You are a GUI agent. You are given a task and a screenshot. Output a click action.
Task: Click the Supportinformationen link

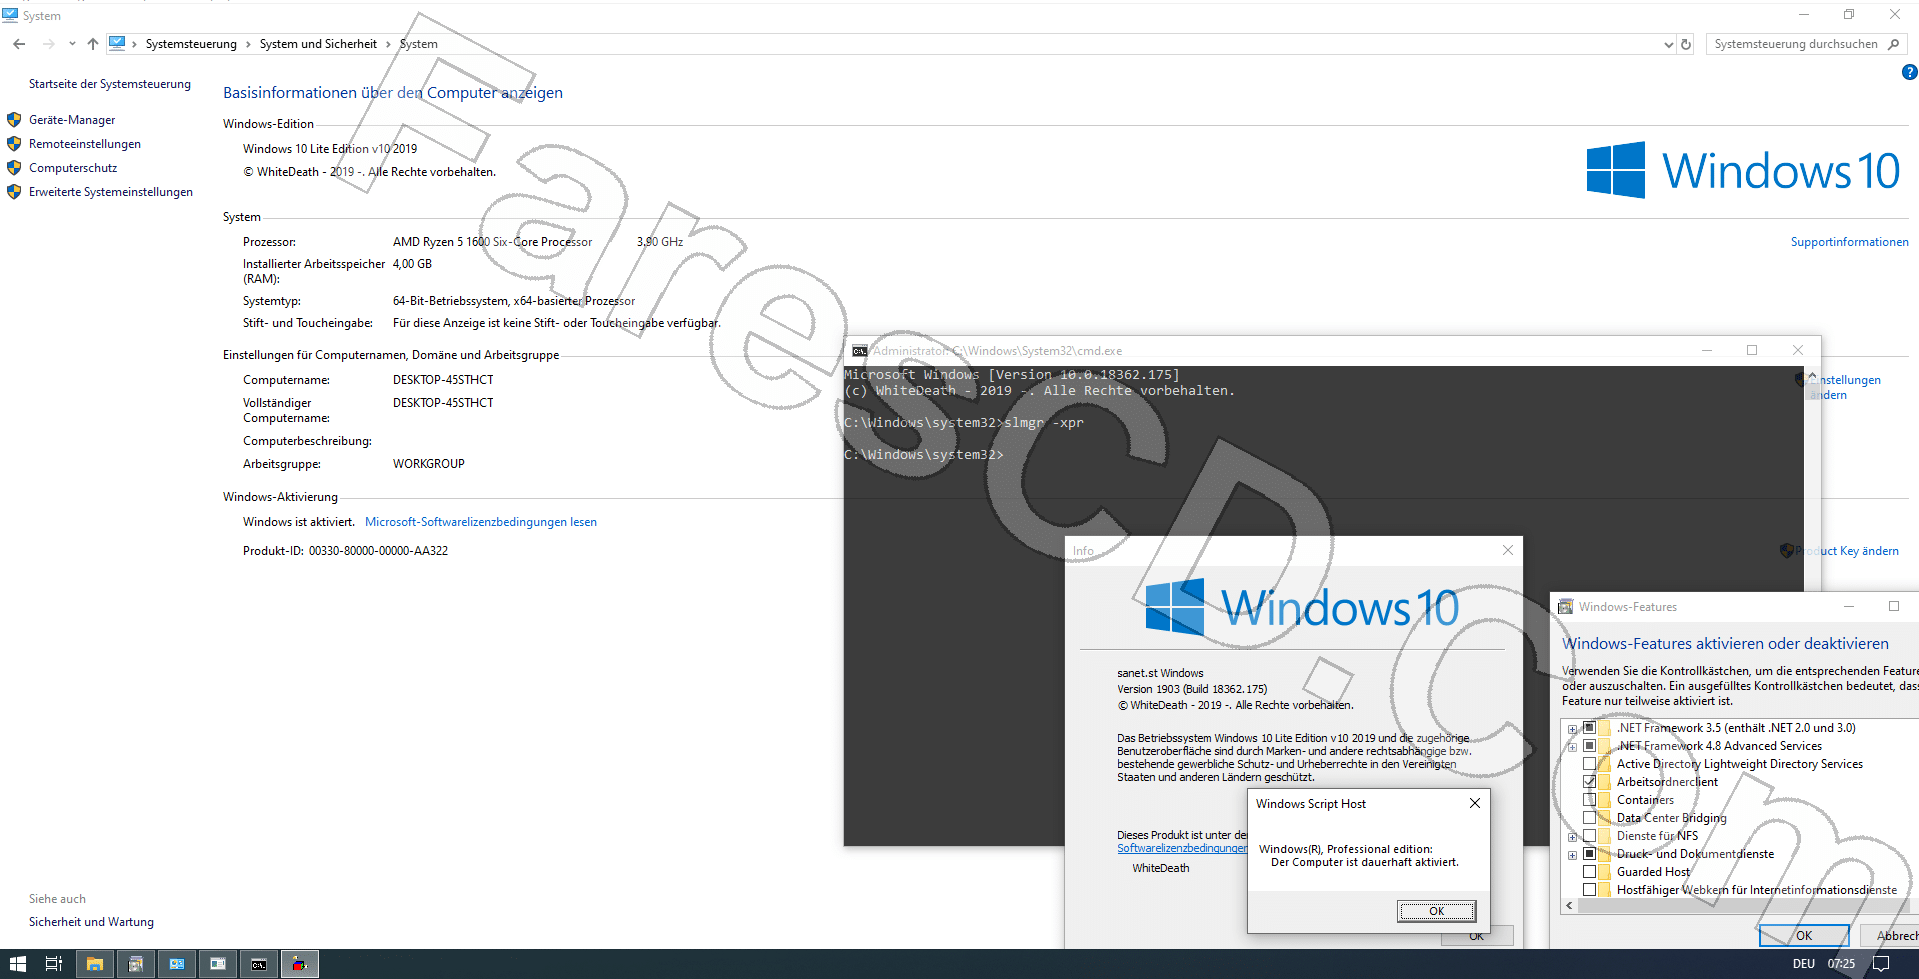tap(1849, 242)
